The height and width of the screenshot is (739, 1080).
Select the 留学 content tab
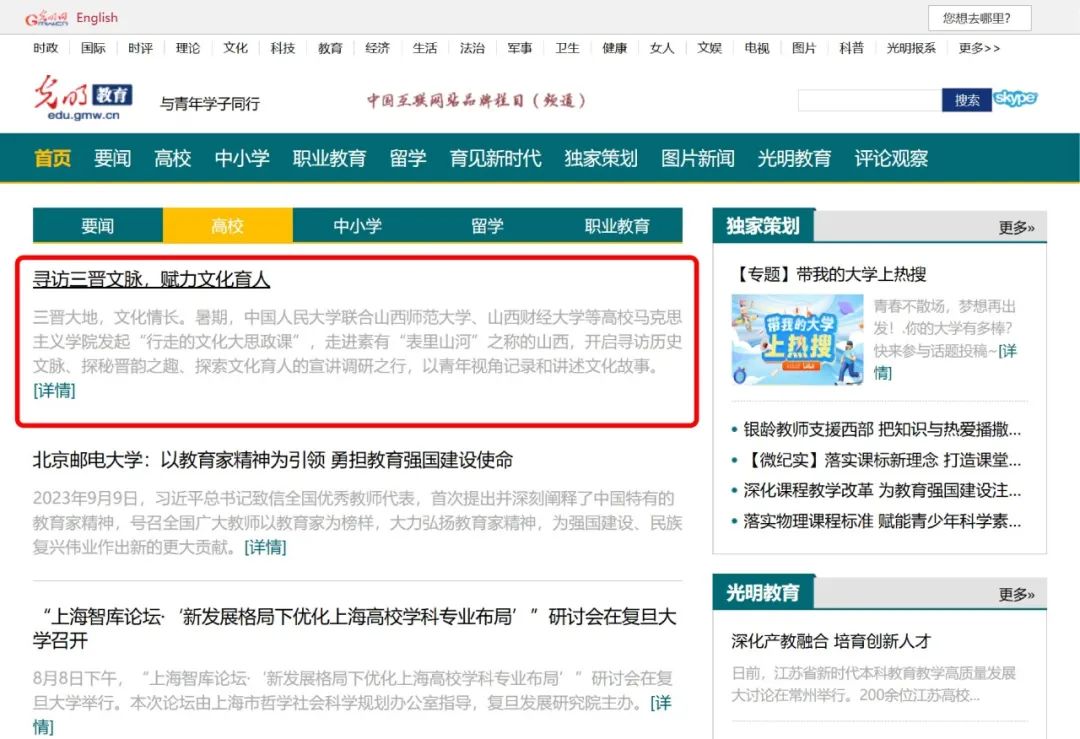pos(487,226)
